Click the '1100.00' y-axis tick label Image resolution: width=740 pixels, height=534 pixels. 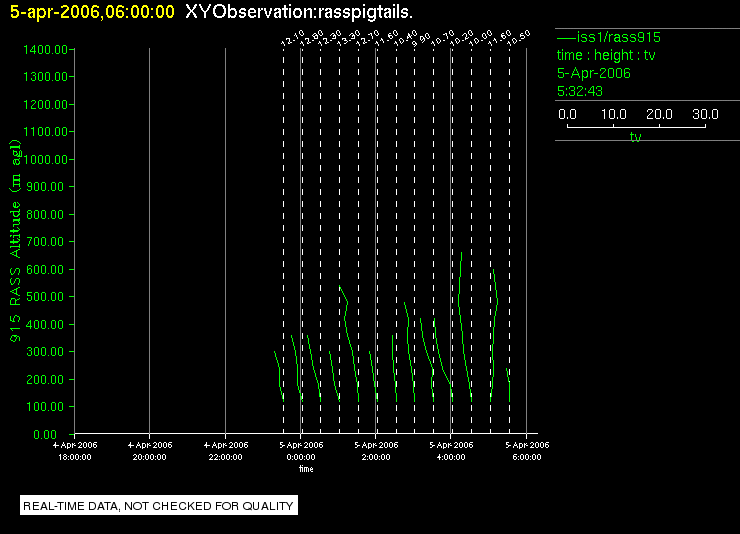pos(45,132)
